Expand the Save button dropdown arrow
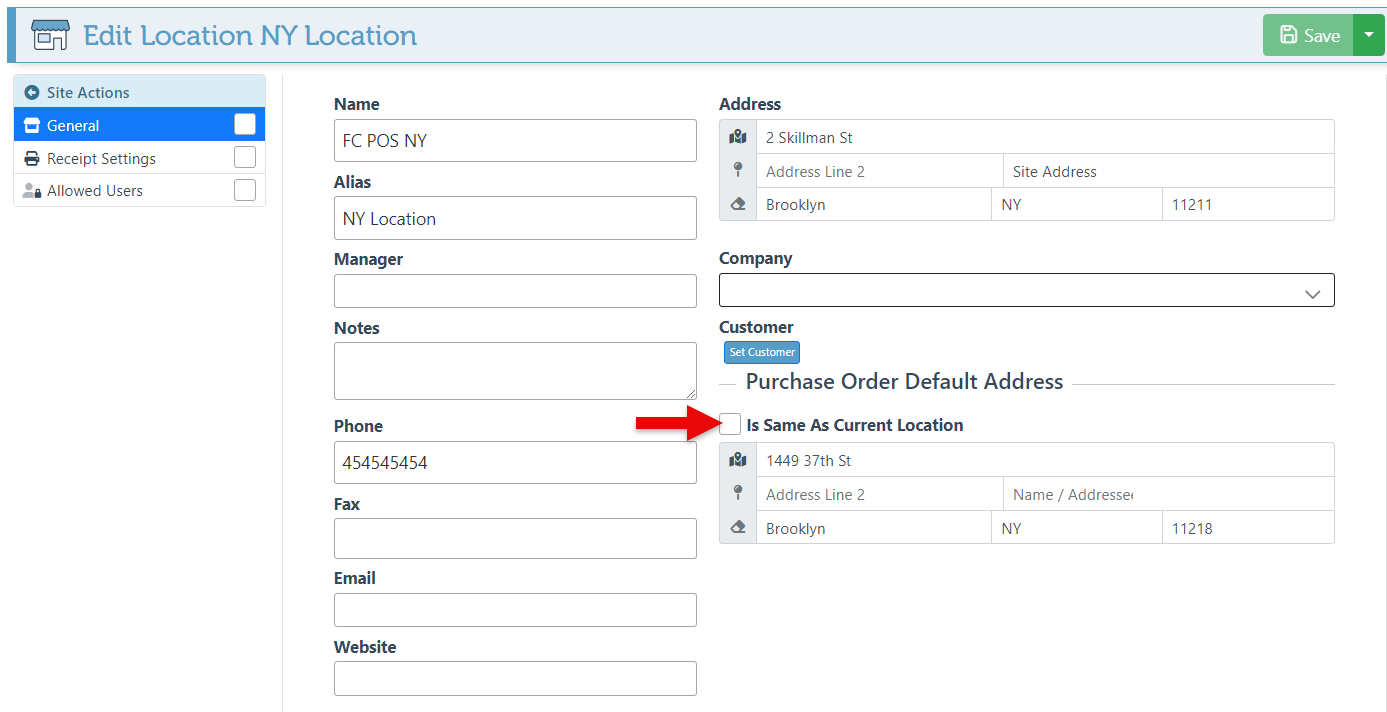1387x712 pixels. click(x=1369, y=35)
